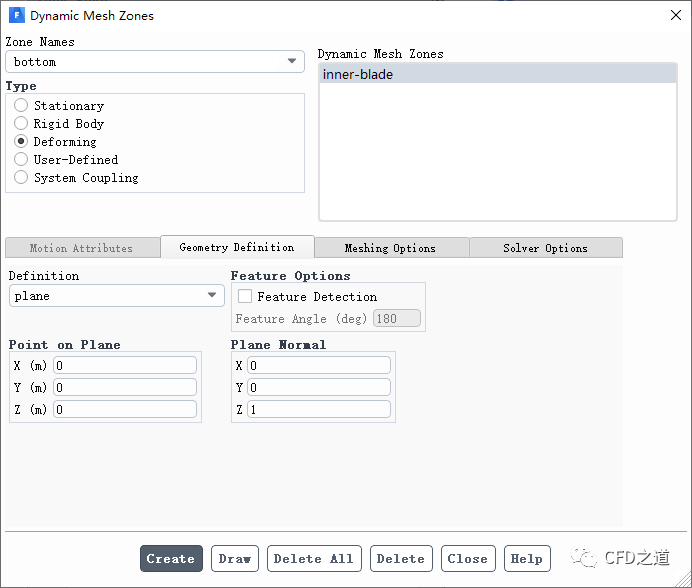Enable the Feature Detection checkbox
This screenshot has width=692, height=588.
pos(245,297)
